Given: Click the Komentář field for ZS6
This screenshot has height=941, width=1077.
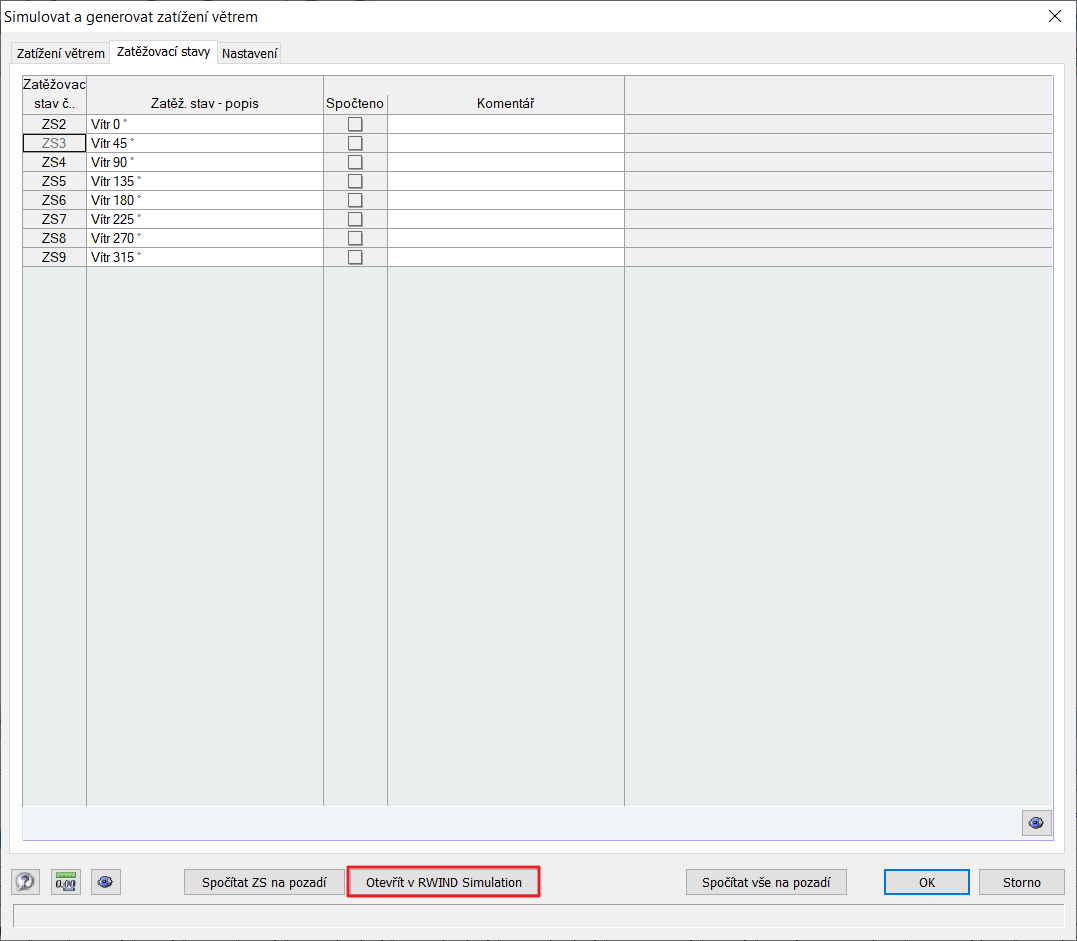Looking at the screenshot, I should [x=505, y=200].
